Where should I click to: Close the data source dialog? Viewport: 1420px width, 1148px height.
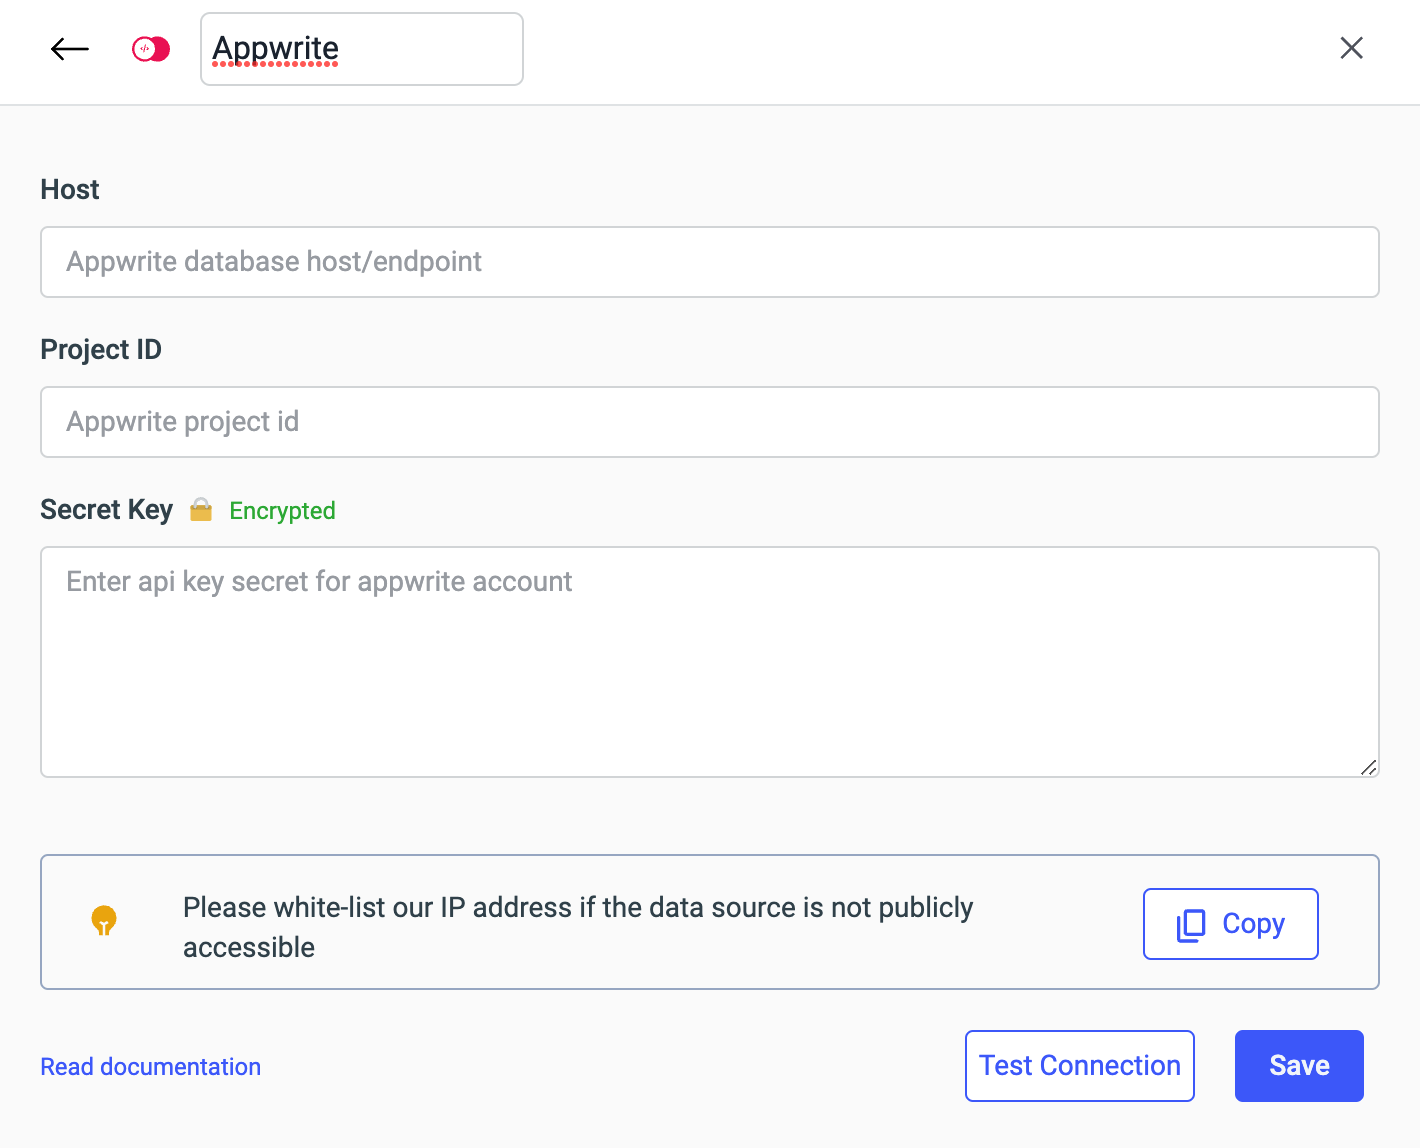1351,48
